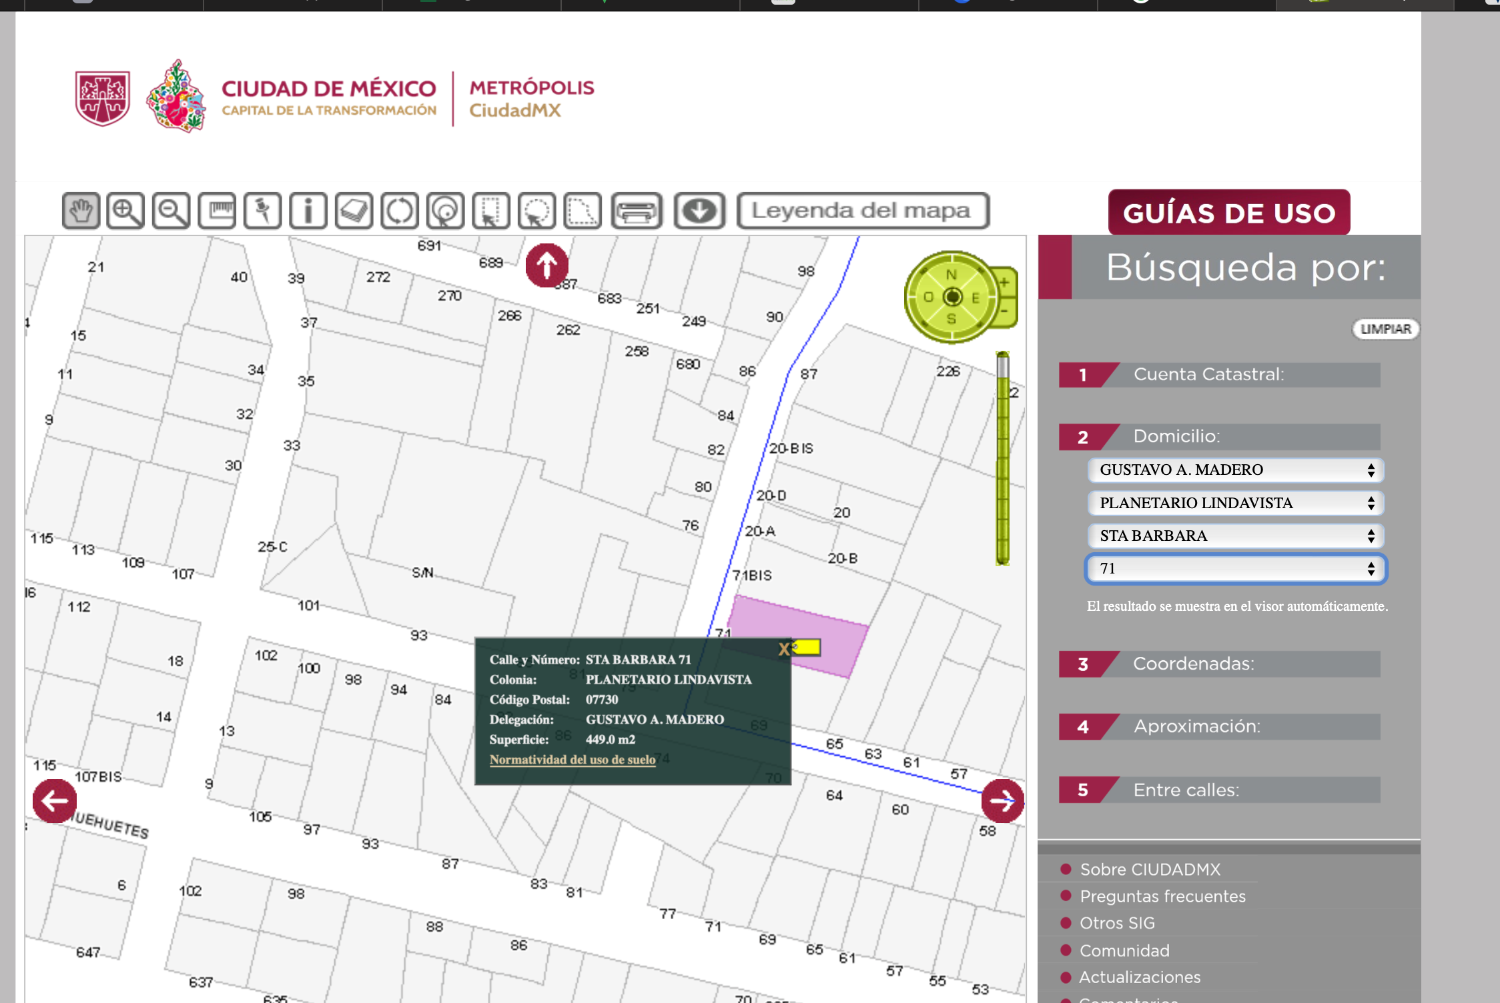Click the download arrow icon
Image resolution: width=1500 pixels, height=1003 pixels.
pos(699,211)
